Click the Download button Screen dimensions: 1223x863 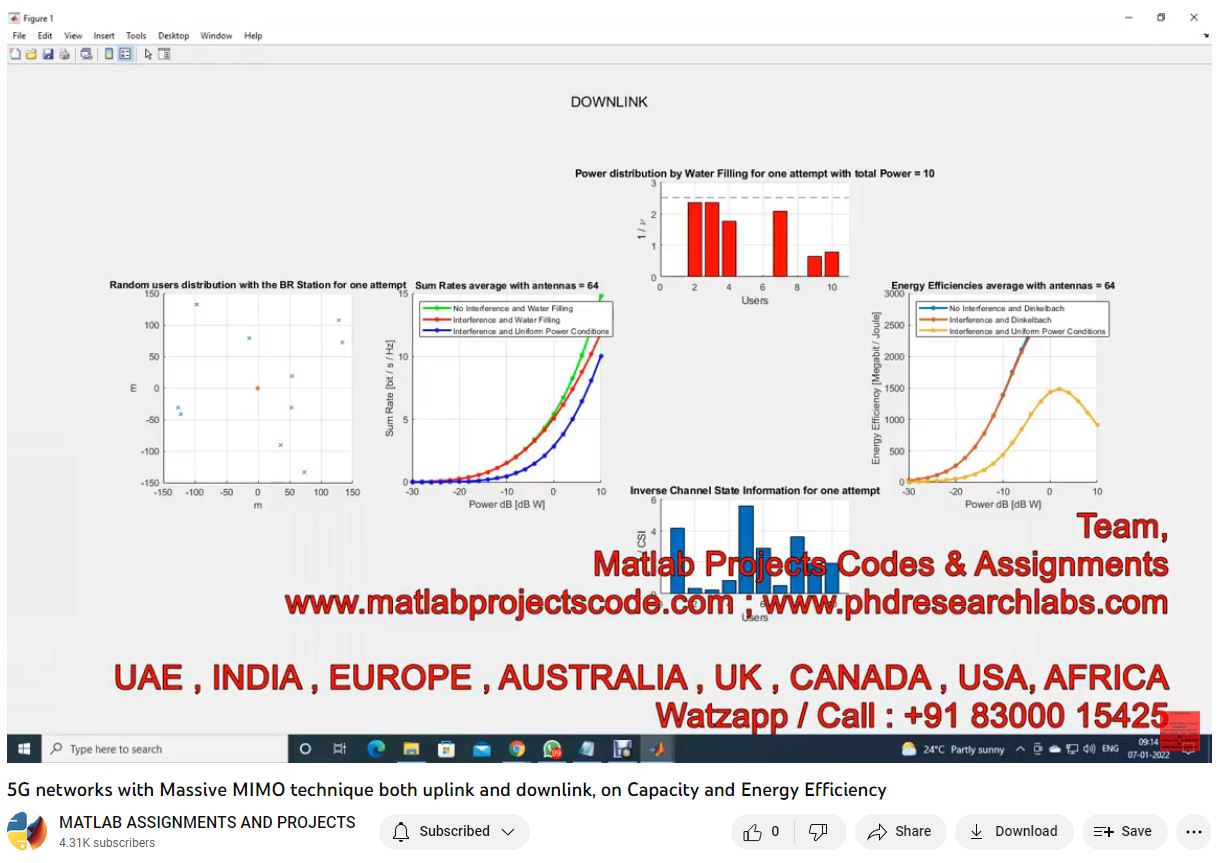[1014, 831]
